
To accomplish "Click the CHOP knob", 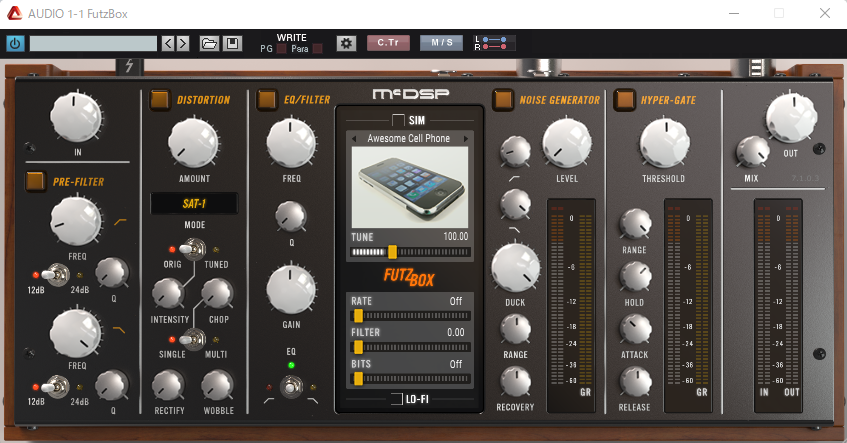I will click(x=217, y=294).
